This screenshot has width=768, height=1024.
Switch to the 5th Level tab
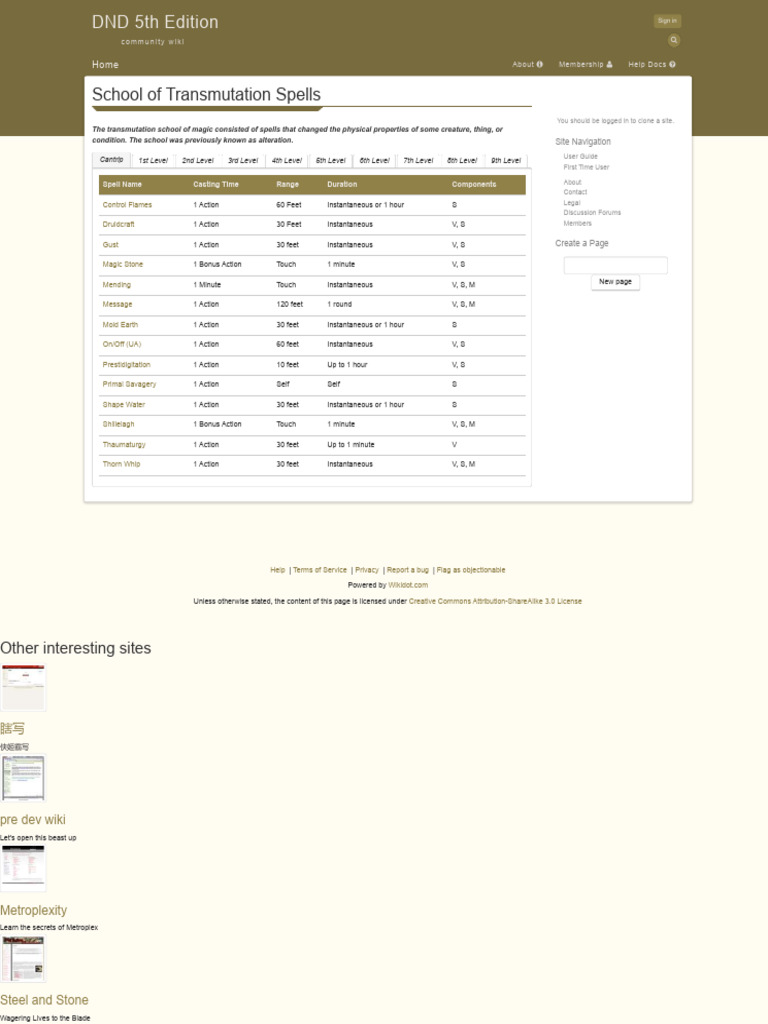pyautogui.click(x=330, y=161)
